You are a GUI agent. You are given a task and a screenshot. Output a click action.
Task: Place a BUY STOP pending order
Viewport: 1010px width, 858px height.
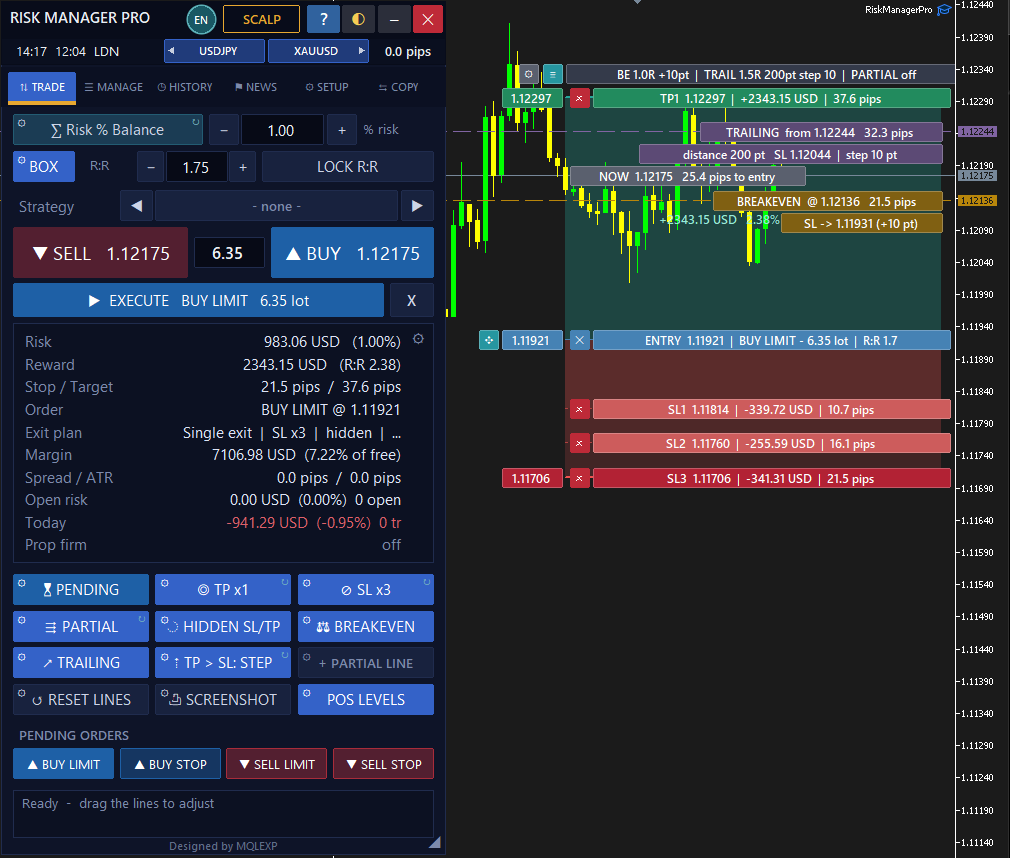coord(170,764)
